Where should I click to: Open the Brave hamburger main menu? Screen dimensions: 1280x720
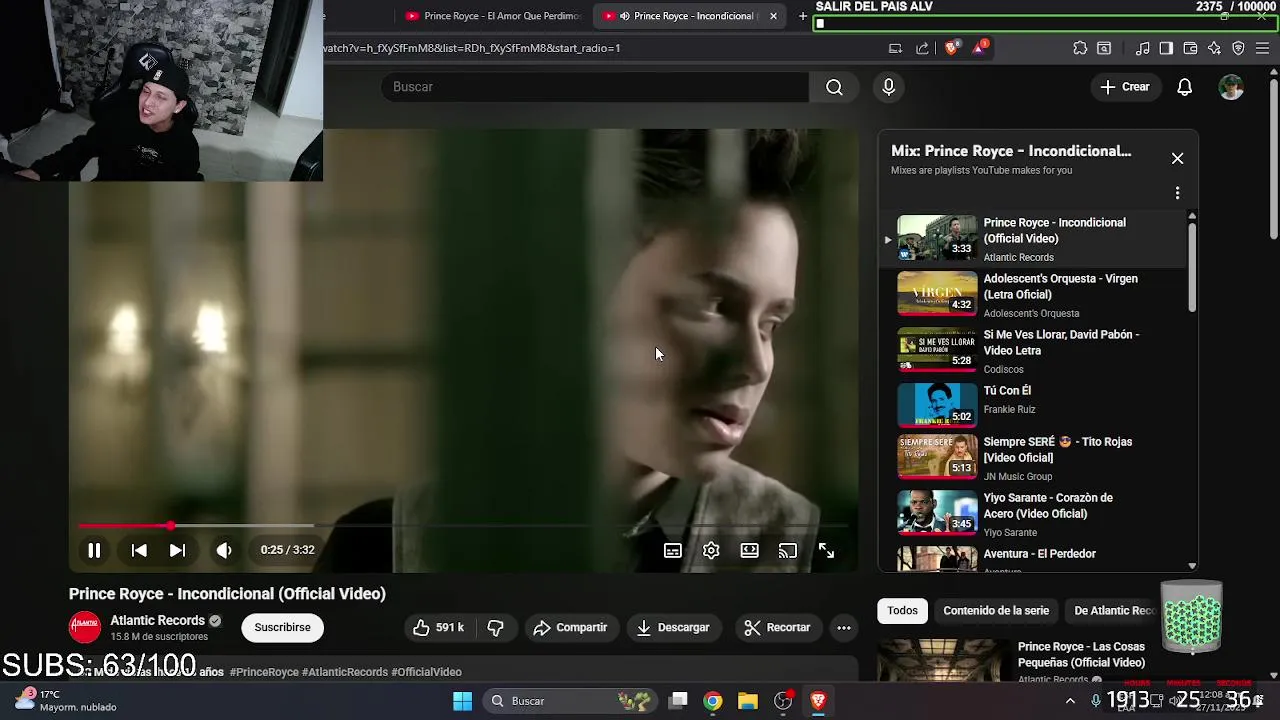tap(1262, 48)
